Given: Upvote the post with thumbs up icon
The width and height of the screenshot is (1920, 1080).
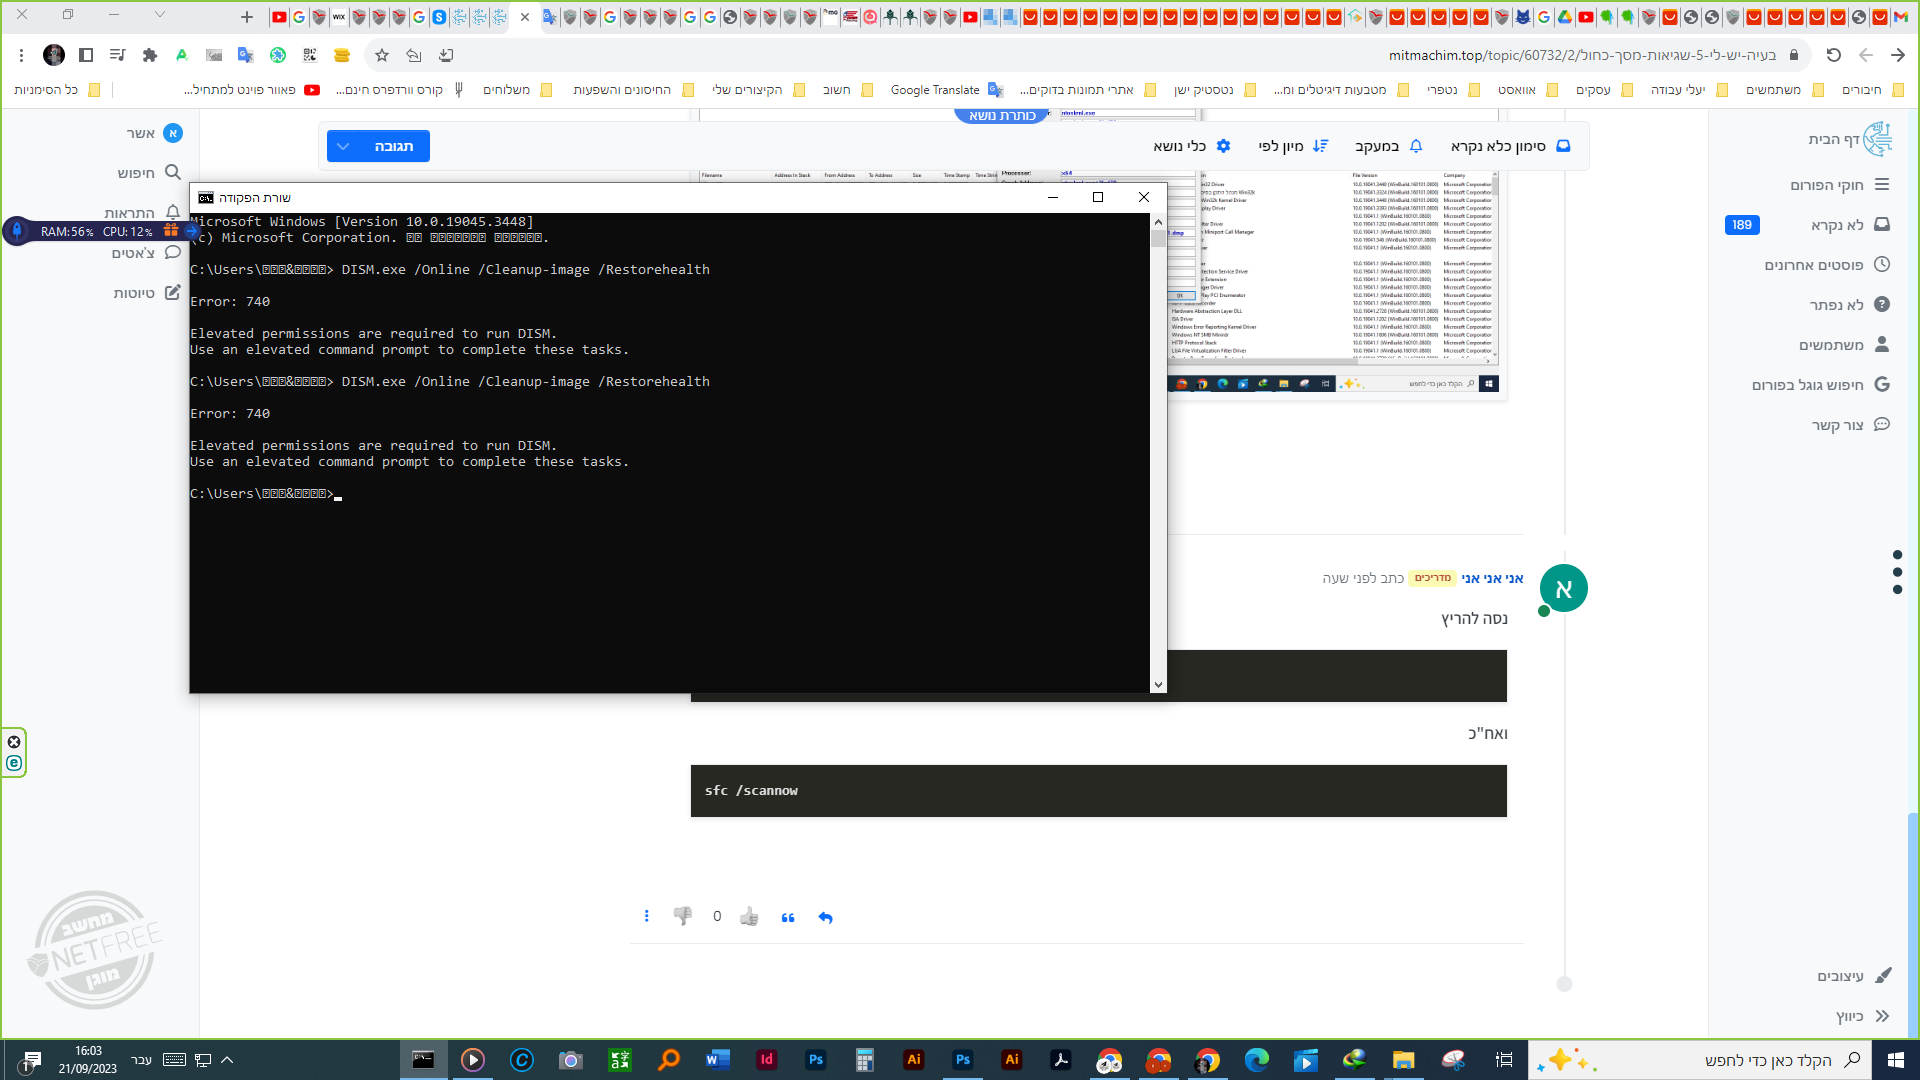Looking at the screenshot, I should click(749, 916).
